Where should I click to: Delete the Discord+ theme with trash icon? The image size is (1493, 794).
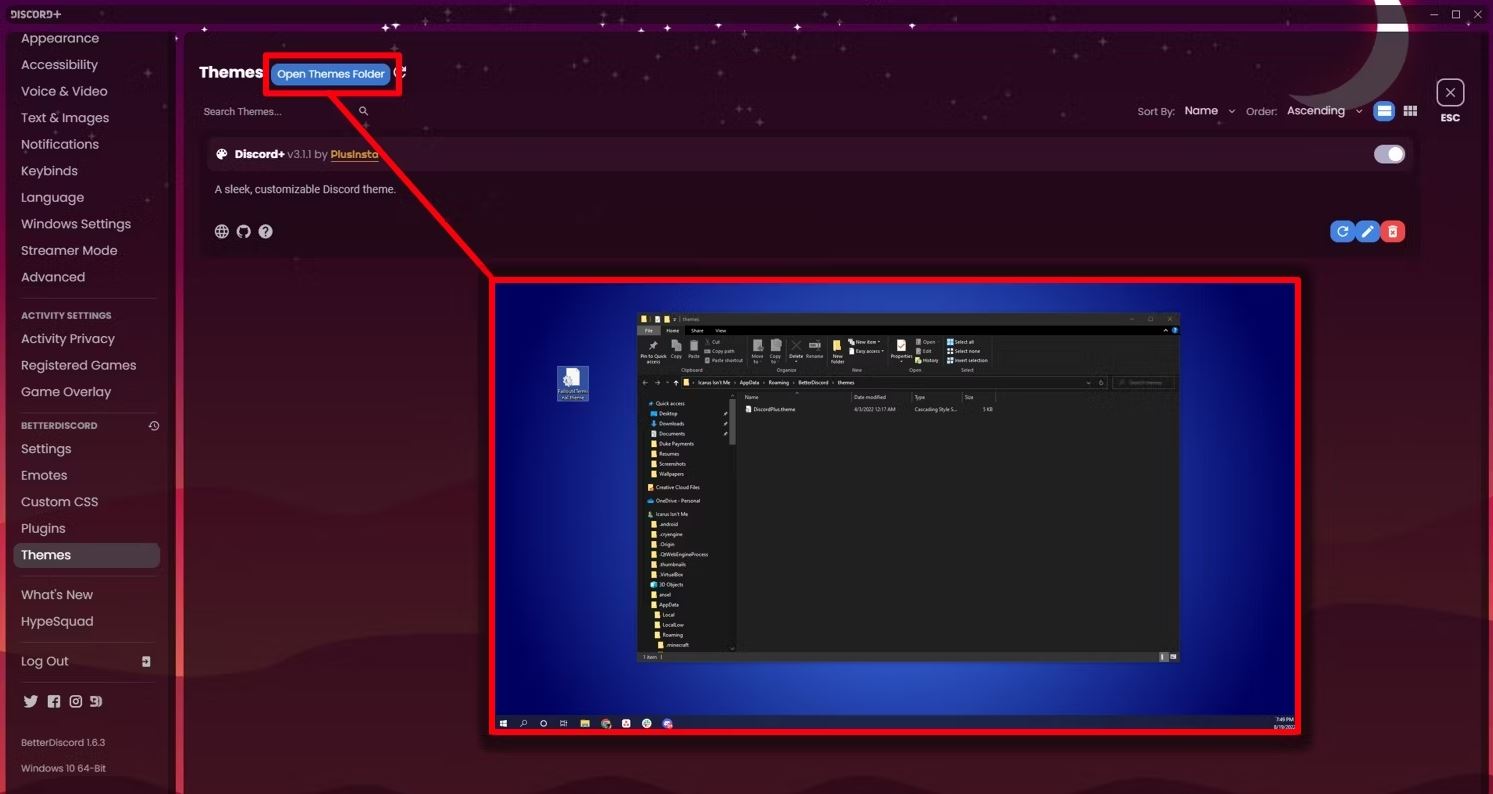pyautogui.click(x=1392, y=232)
